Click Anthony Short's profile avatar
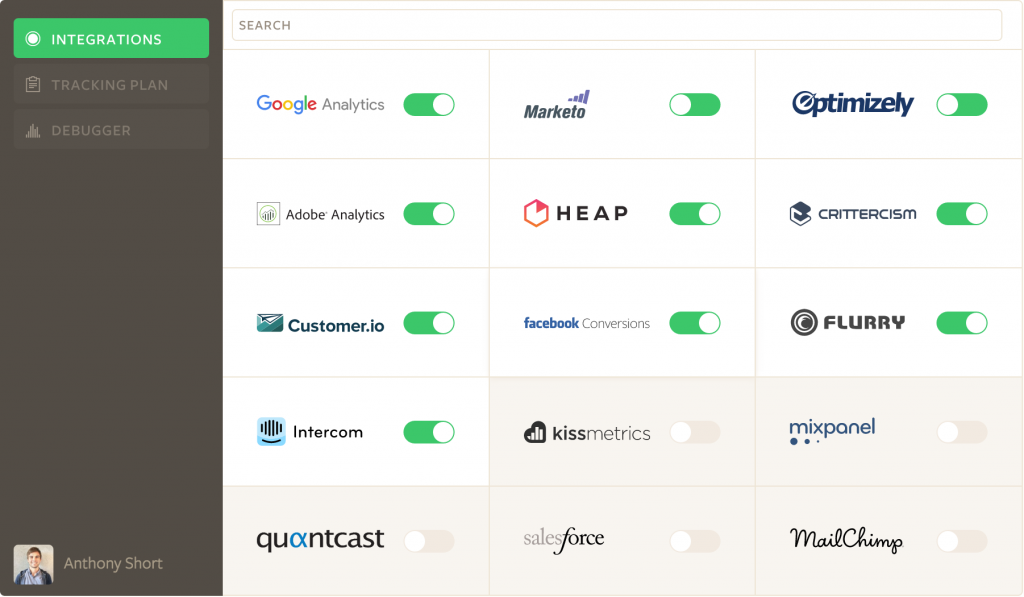The width and height of the screenshot is (1024, 597). (33, 564)
